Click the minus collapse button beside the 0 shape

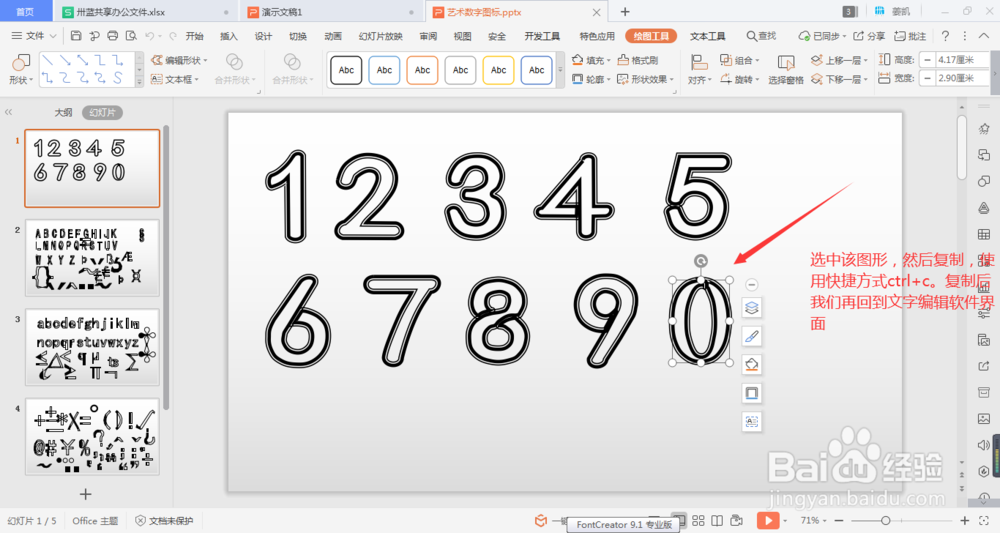pyautogui.click(x=752, y=284)
